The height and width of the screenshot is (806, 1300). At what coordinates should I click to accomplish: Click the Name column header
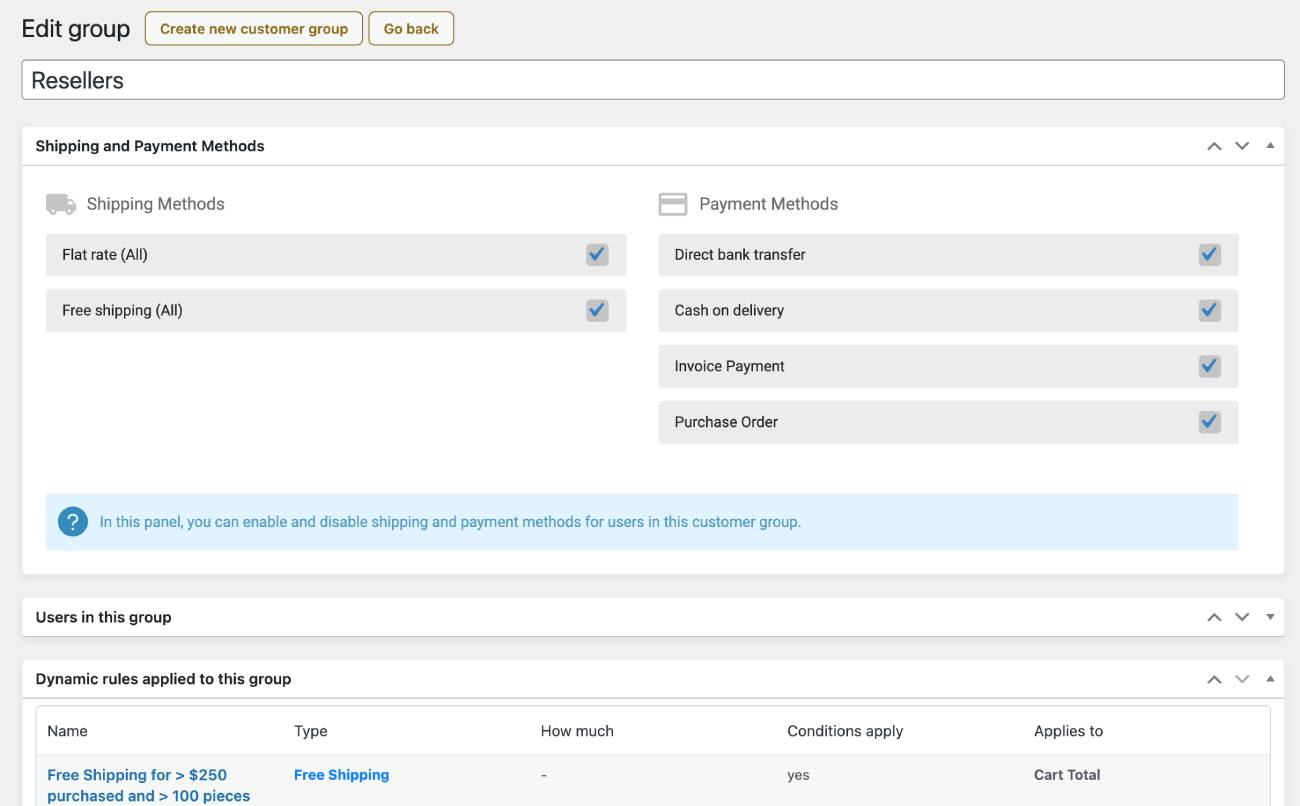point(67,731)
